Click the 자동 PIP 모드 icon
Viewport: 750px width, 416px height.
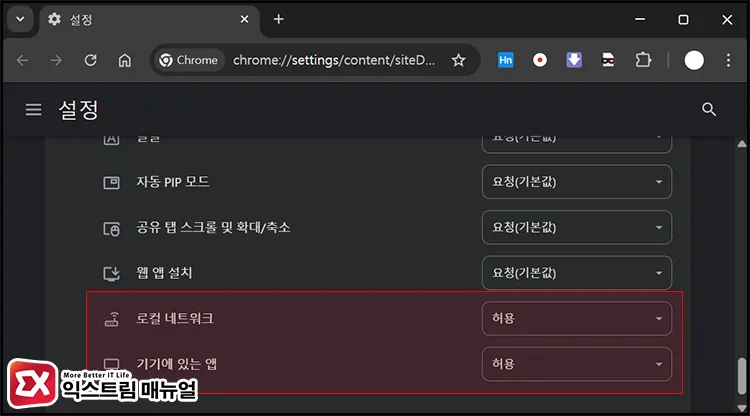(x=111, y=182)
